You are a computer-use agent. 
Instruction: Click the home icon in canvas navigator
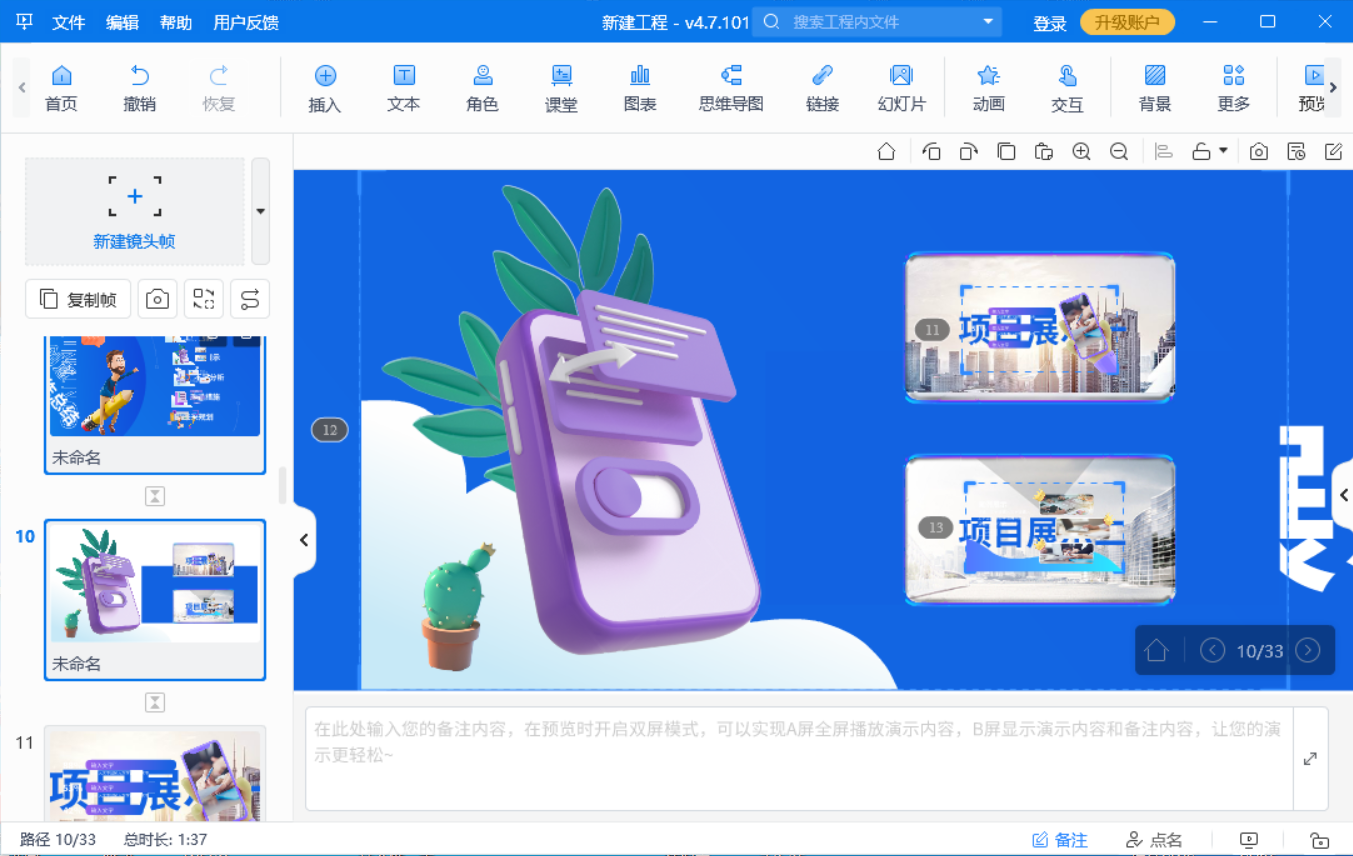1157,651
